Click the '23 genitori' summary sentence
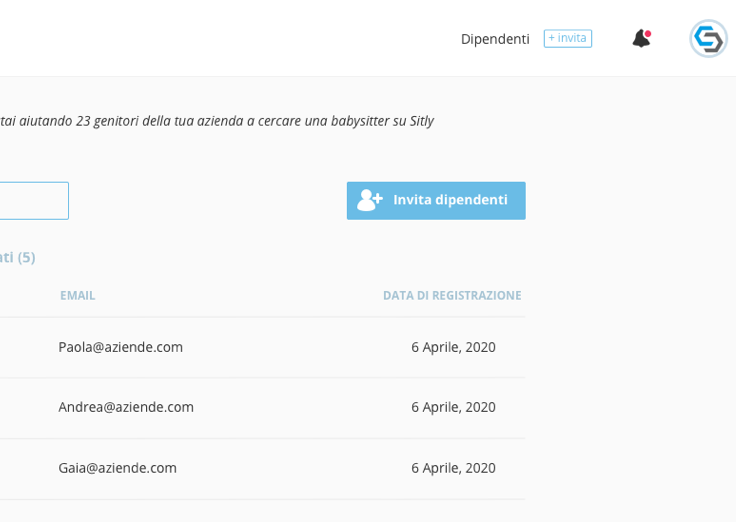Screen dimensions: 736x522 (x=217, y=121)
